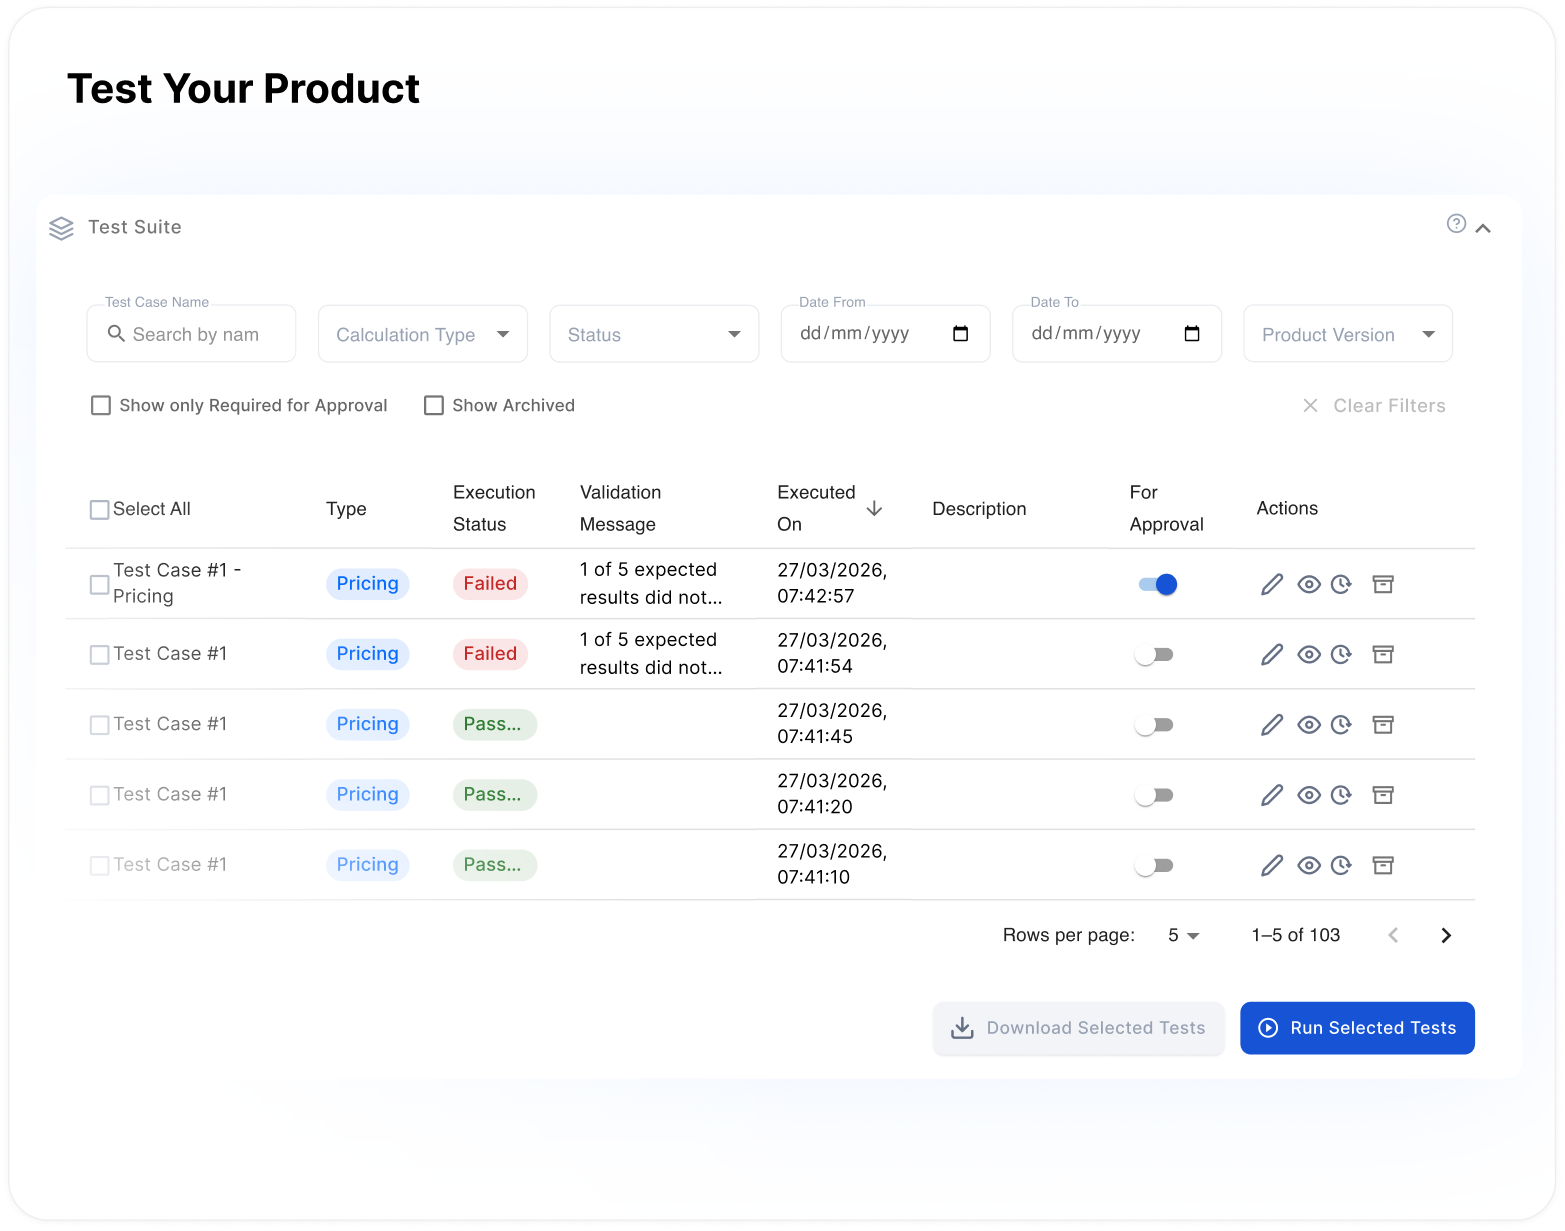
Task: Change the rows per page dropdown
Action: click(x=1183, y=935)
